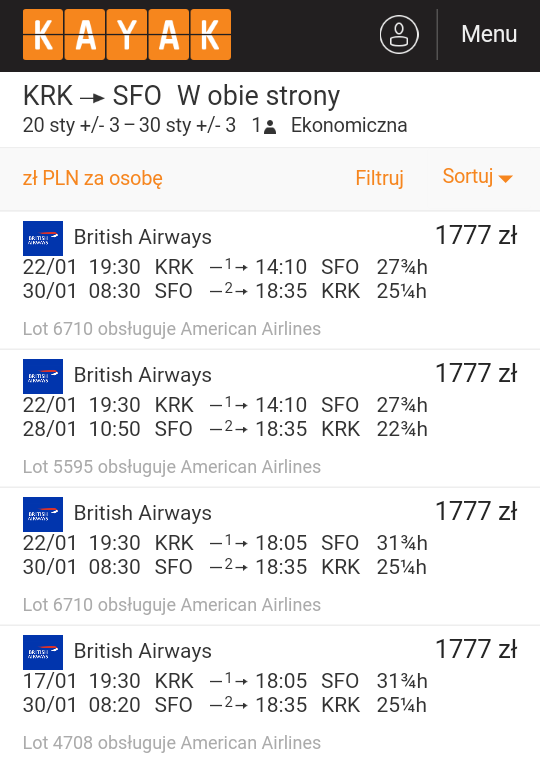Click British Airways logo in third result
Screen dimensions: 540x758
[x=43, y=514]
